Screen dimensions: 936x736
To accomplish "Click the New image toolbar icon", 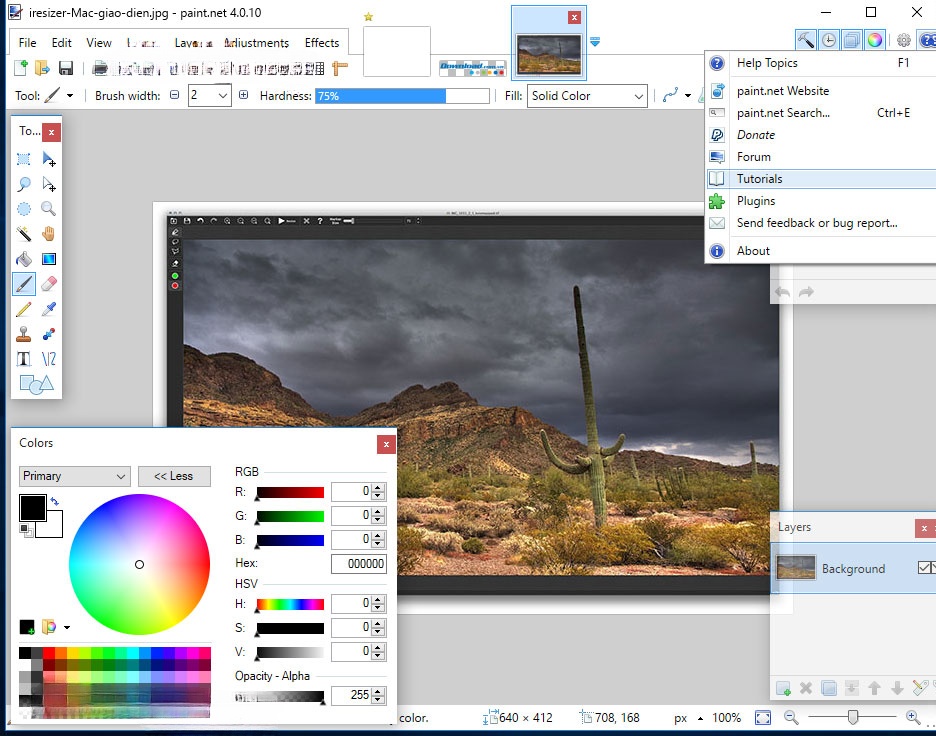I will click(x=21, y=68).
